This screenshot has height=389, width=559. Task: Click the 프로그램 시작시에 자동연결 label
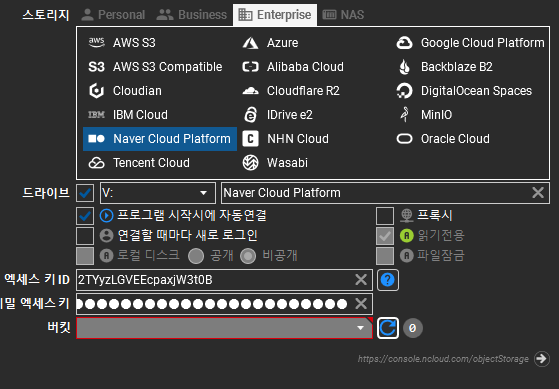click(192, 215)
